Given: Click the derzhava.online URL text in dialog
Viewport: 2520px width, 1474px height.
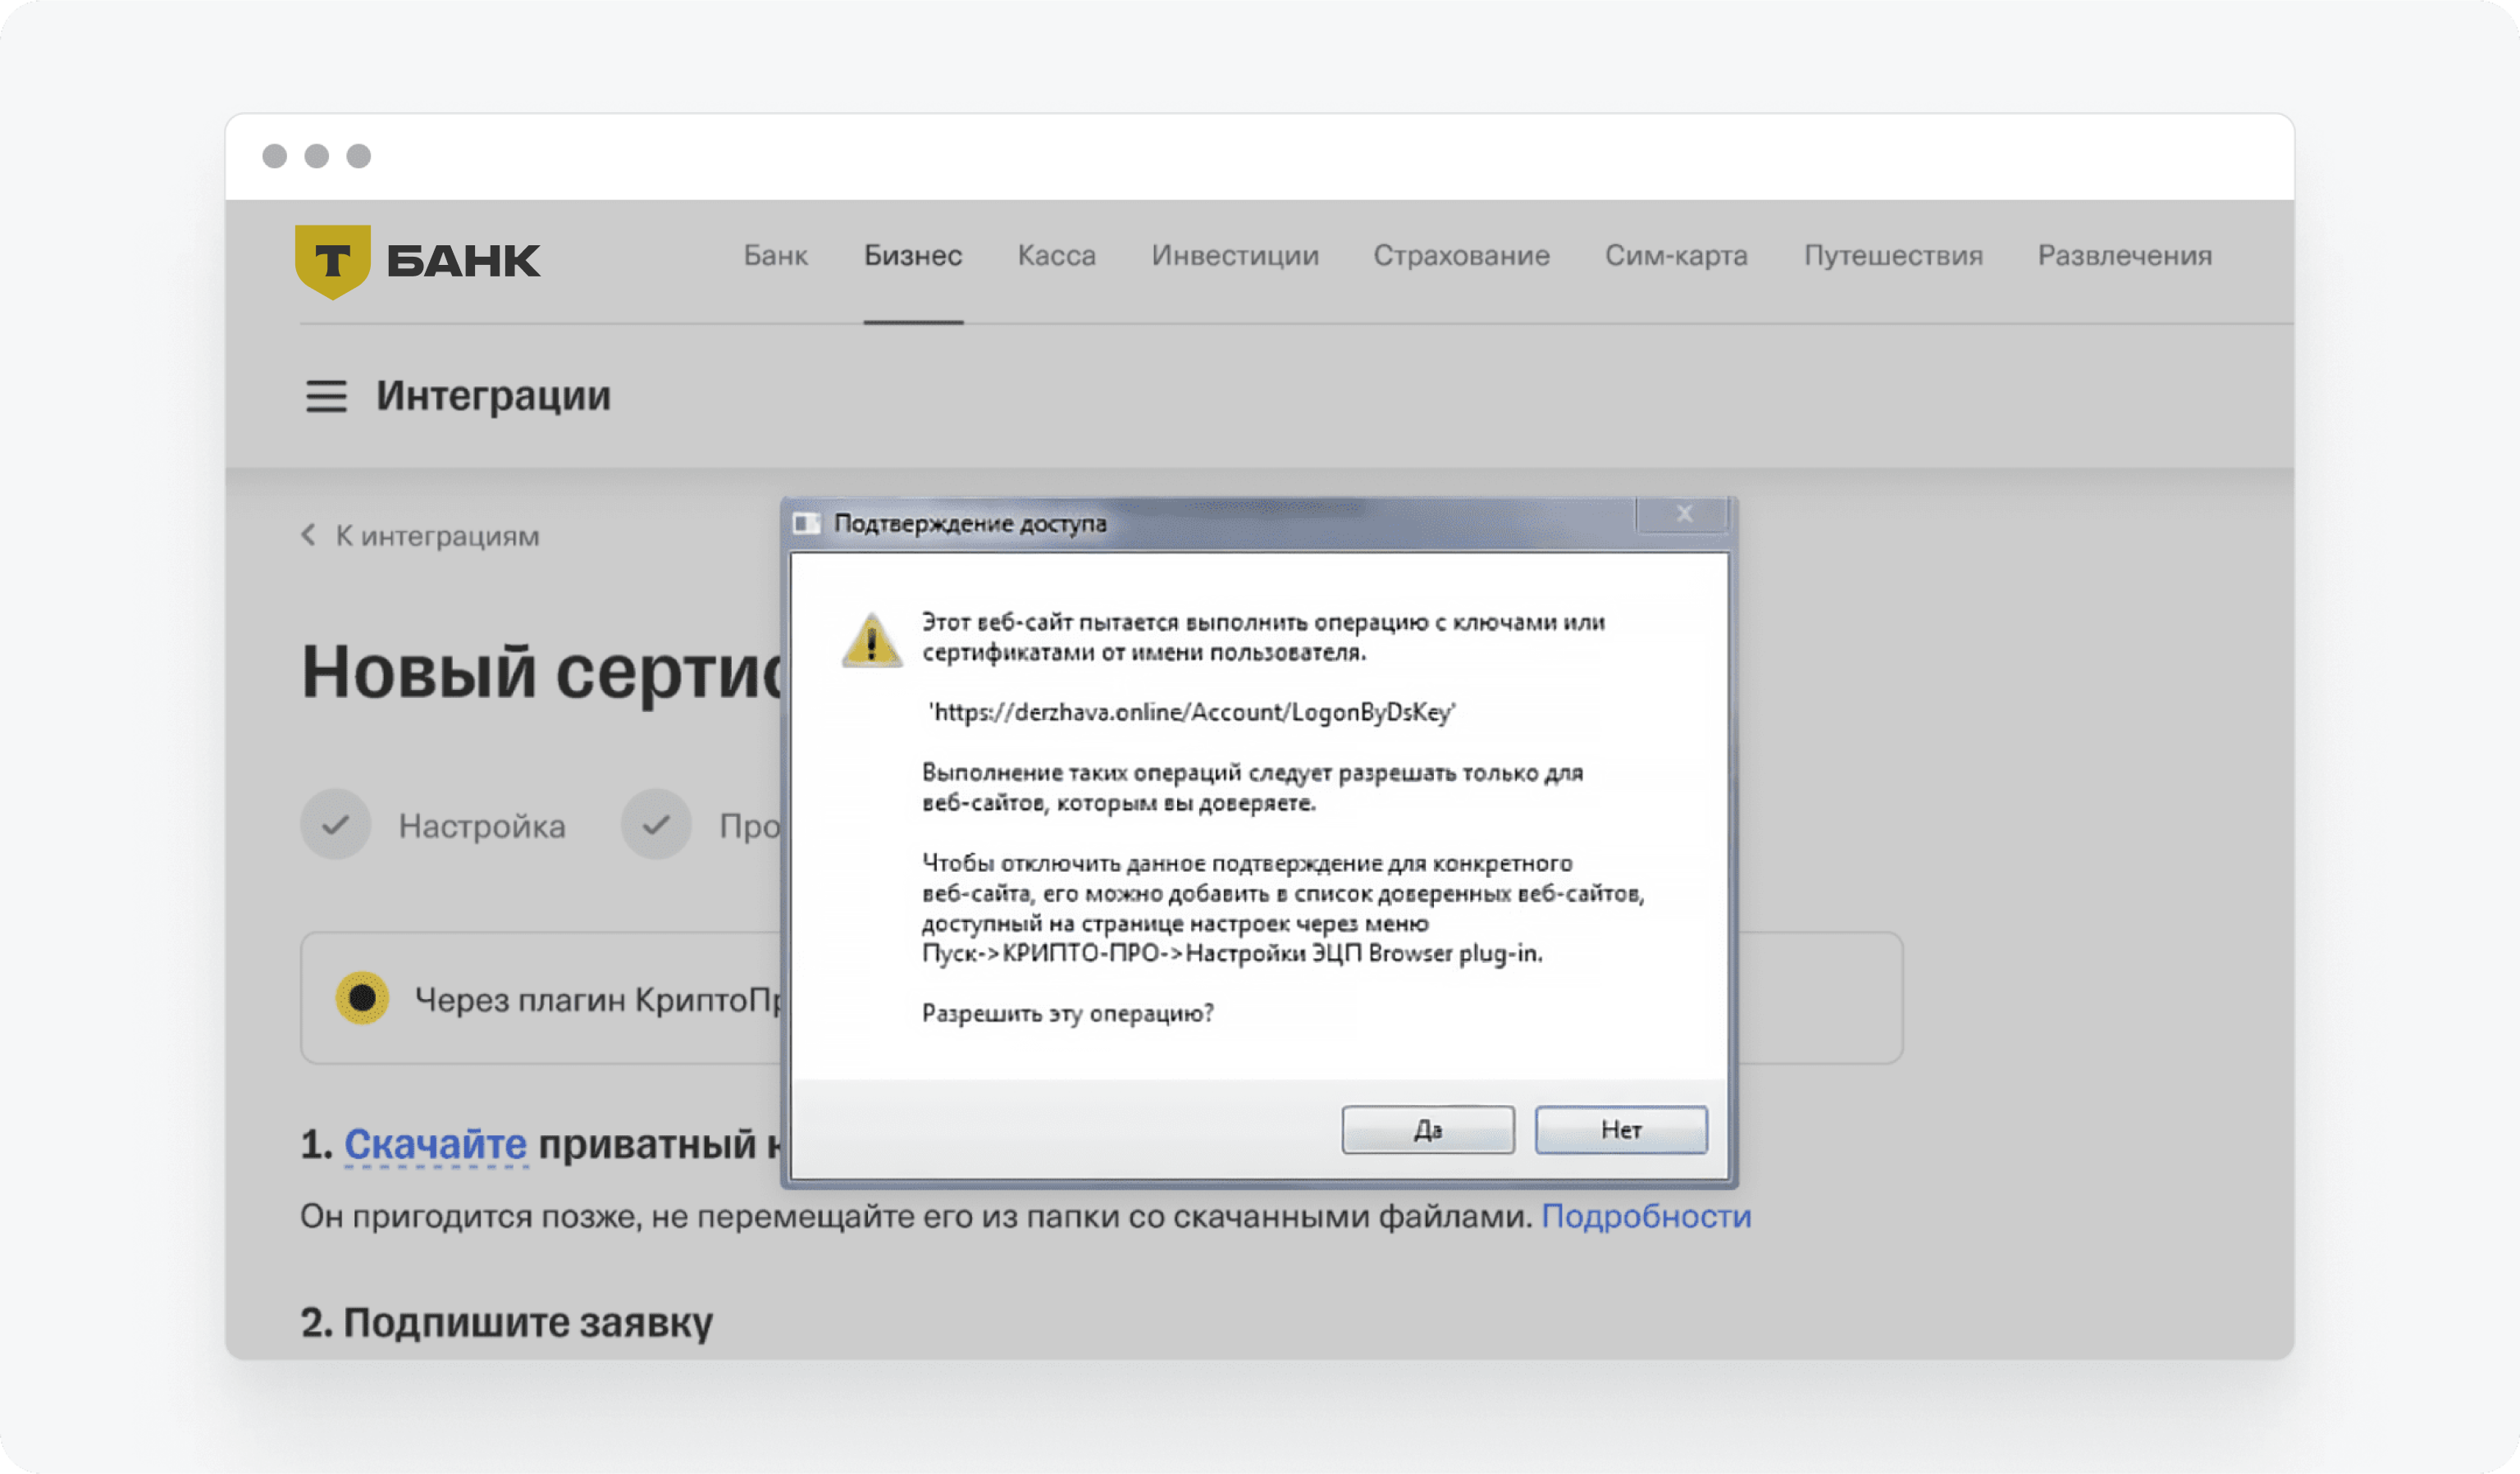Looking at the screenshot, I should click(1192, 712).
